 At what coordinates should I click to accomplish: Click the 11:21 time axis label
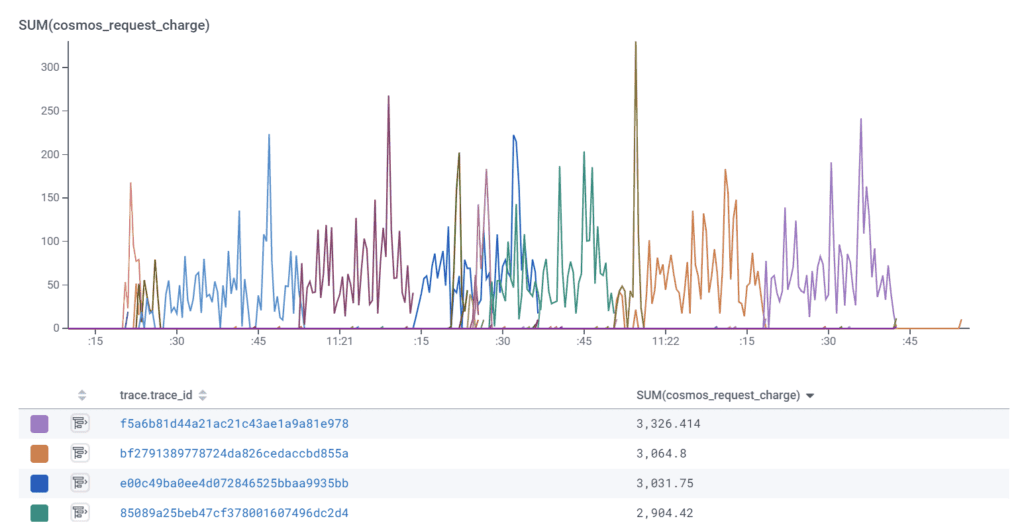pos(340,341)
